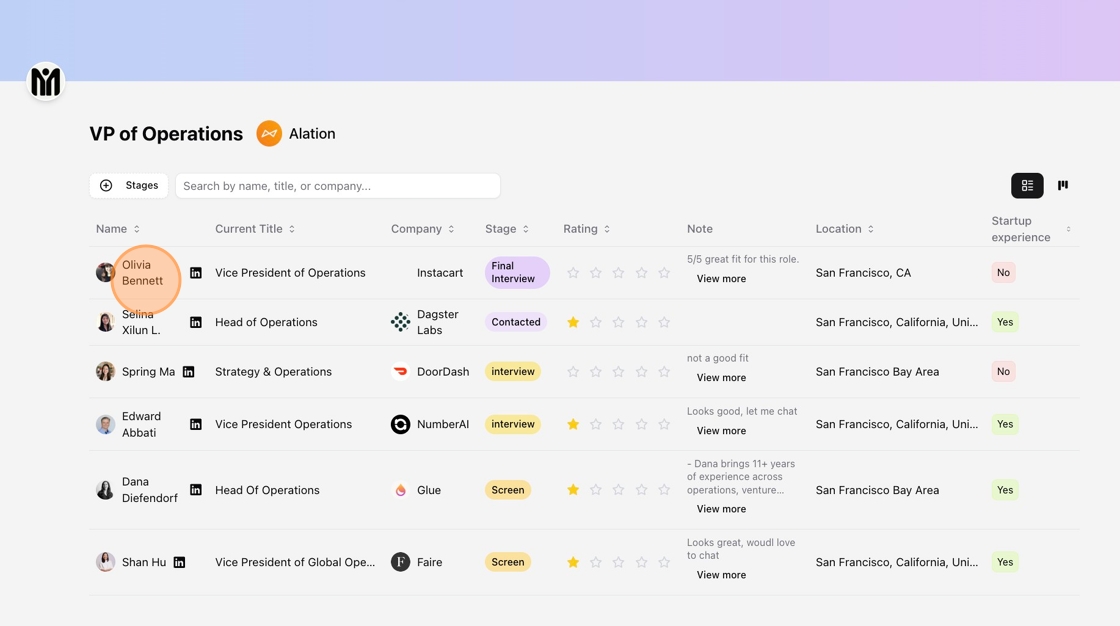Open Edward Abbati's LinkedIn icon

[x=196, y=424]
